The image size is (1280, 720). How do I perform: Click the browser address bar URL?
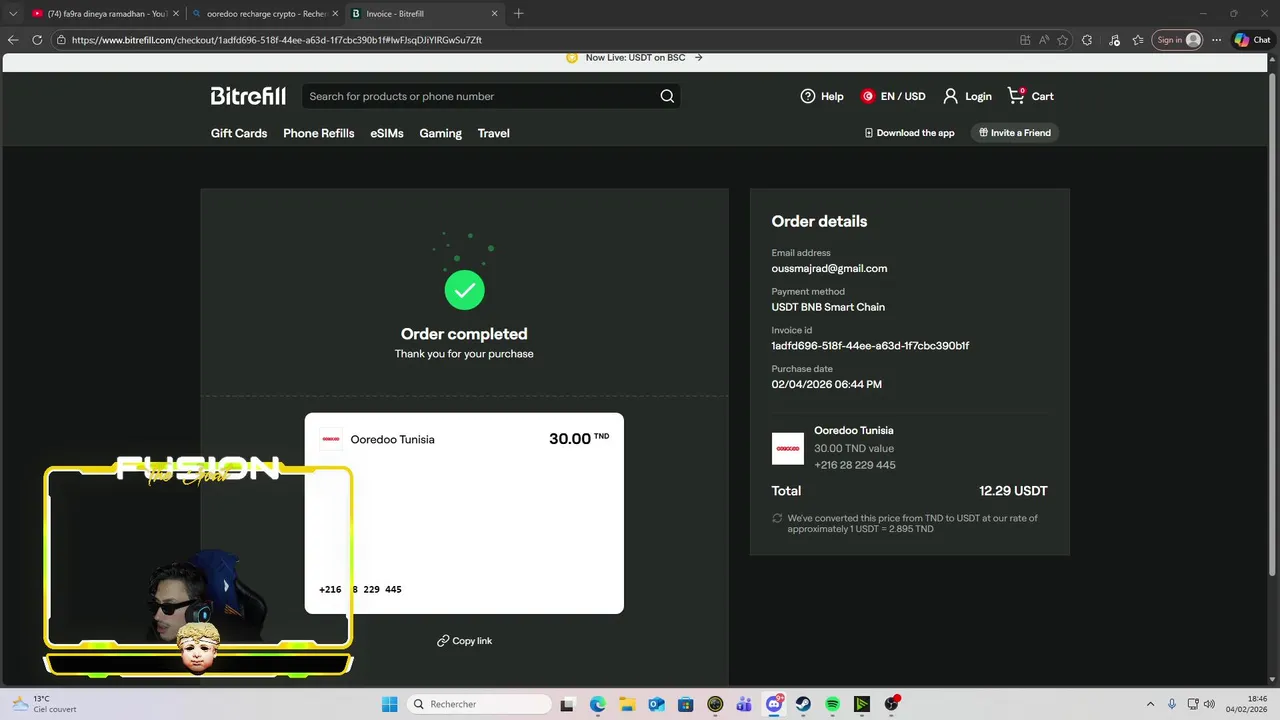point(277,40)
